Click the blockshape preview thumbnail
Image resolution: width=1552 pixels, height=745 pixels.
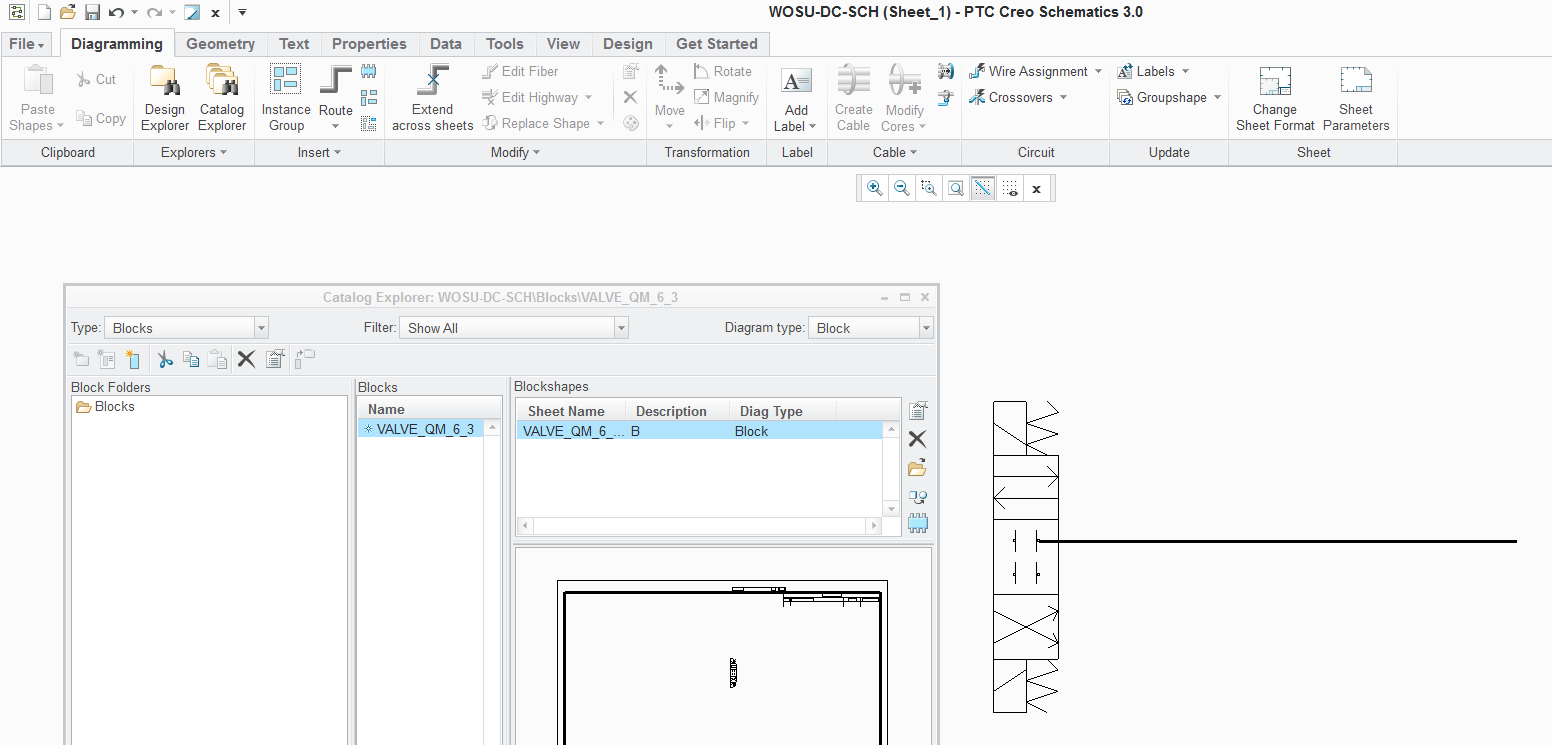(722, 646)
